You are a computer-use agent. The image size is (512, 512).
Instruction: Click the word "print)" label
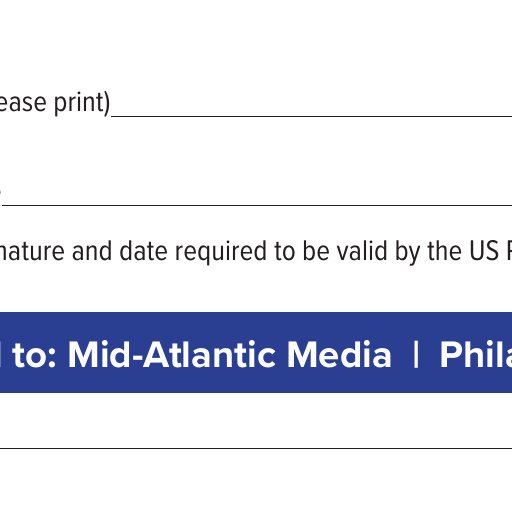click(x=82, y=103)
